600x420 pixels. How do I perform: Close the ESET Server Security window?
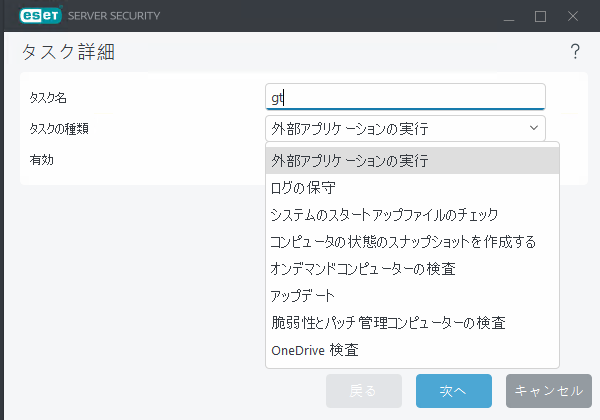pos(573,16)
